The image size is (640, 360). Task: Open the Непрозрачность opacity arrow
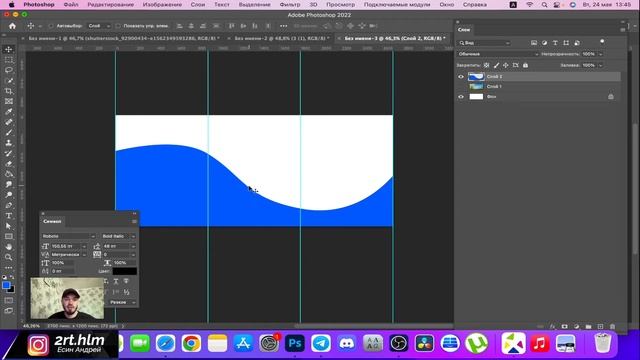point(600,54)
